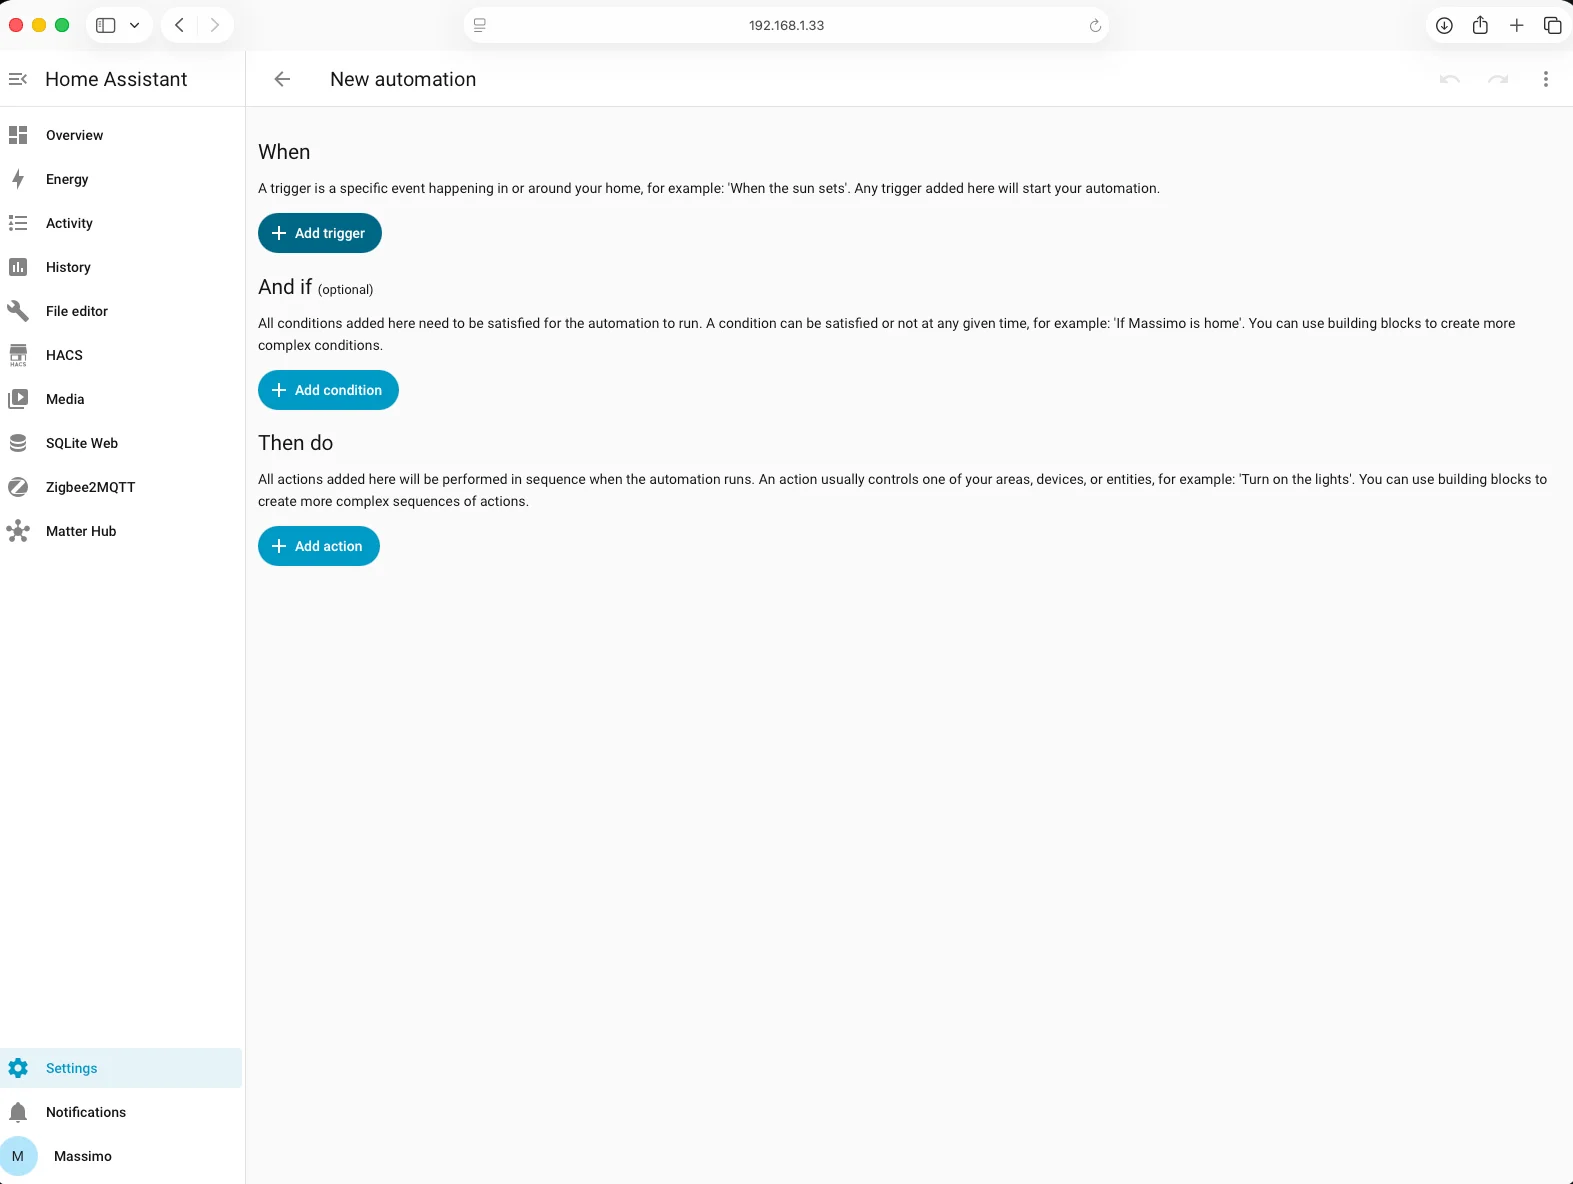Open Notifications sidebar label

click(86, 1112)
